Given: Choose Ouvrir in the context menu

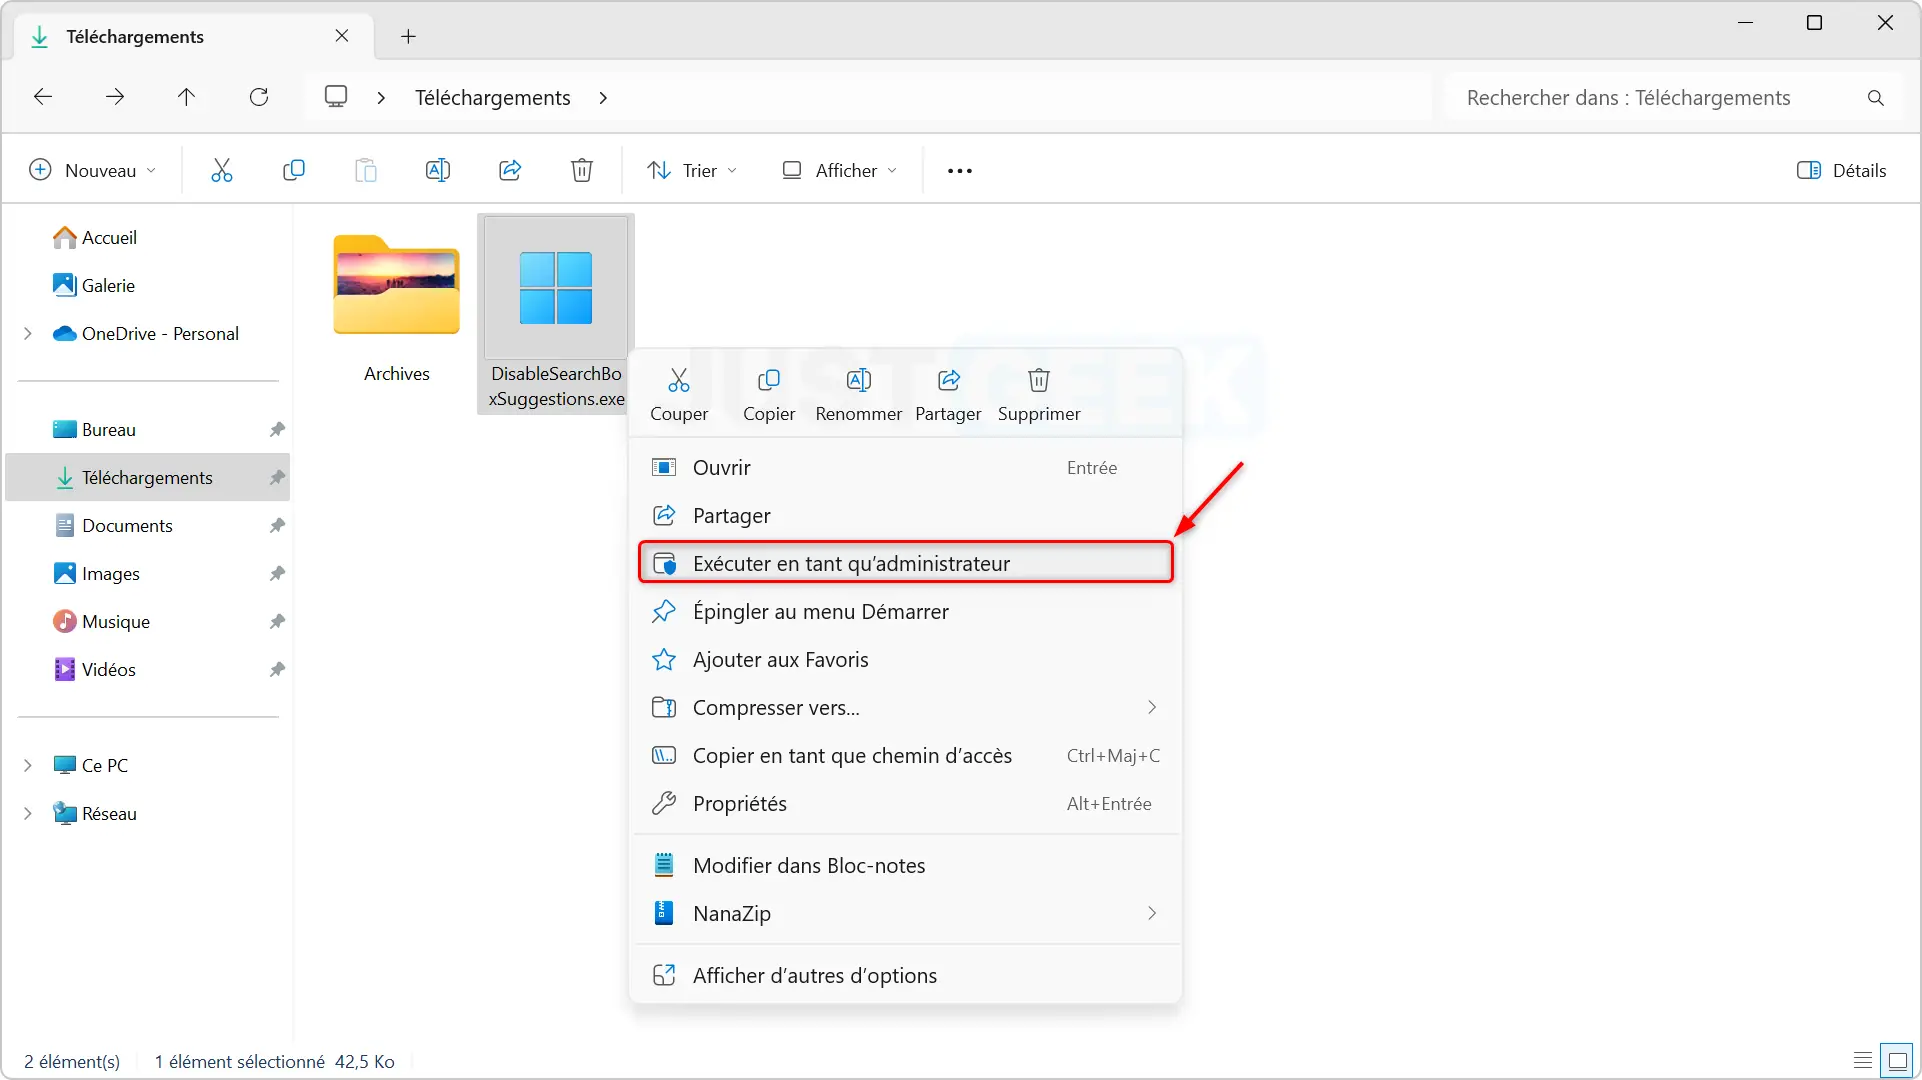Looking at the screenshot, I should tap(905, 468).
